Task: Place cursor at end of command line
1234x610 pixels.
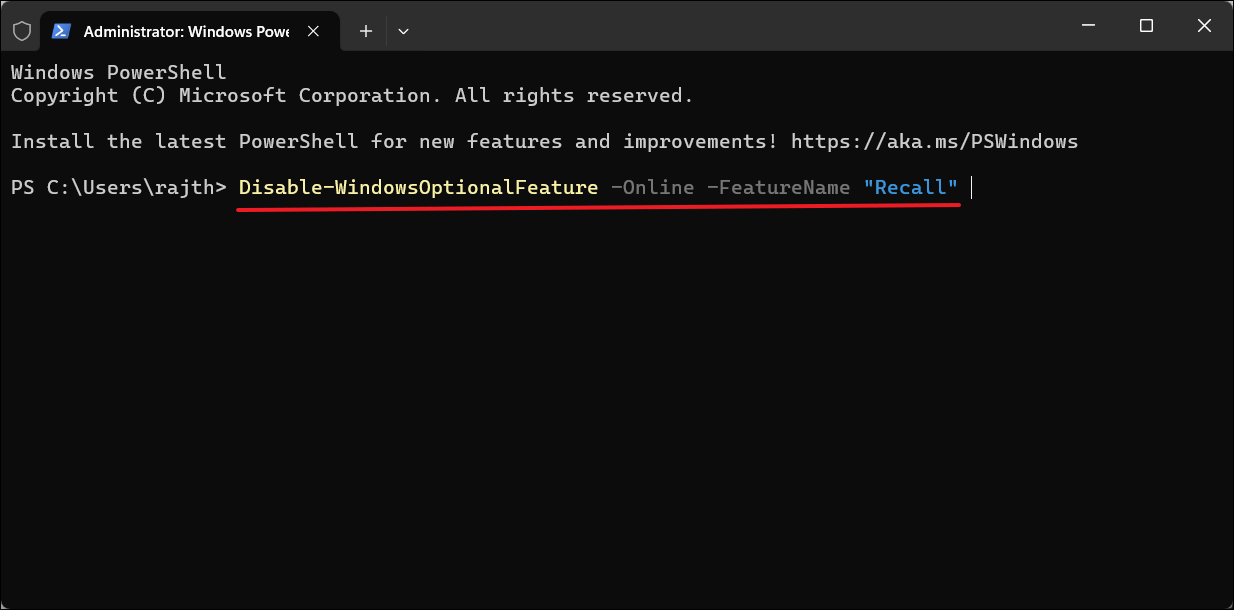Action: pyautogui.click(x=971, y=187)
